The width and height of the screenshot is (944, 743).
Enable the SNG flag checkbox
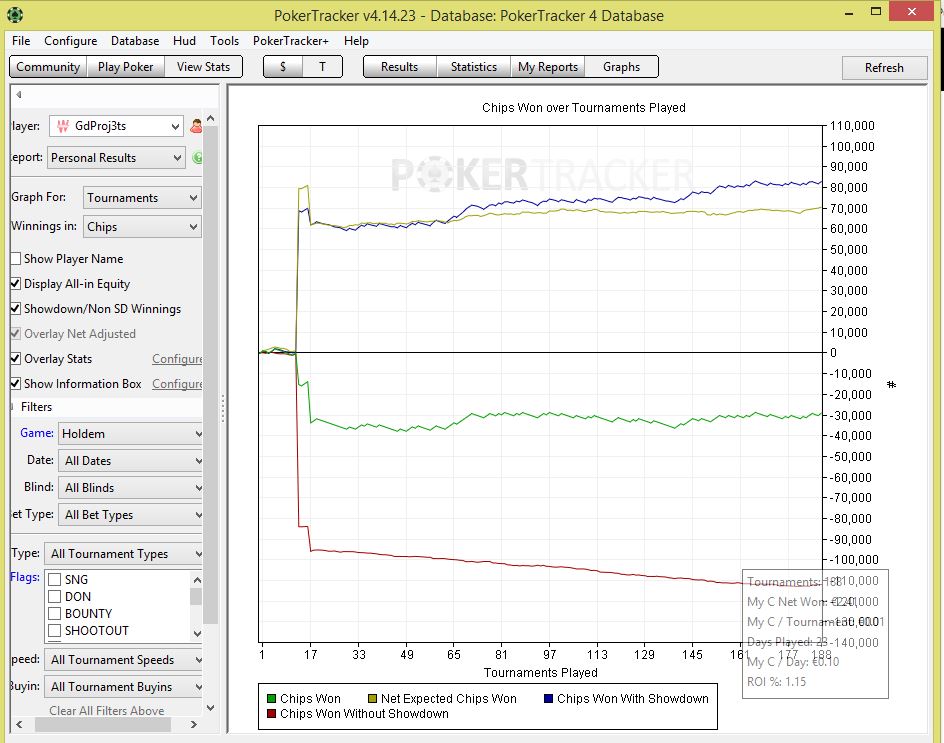(55, 579)
